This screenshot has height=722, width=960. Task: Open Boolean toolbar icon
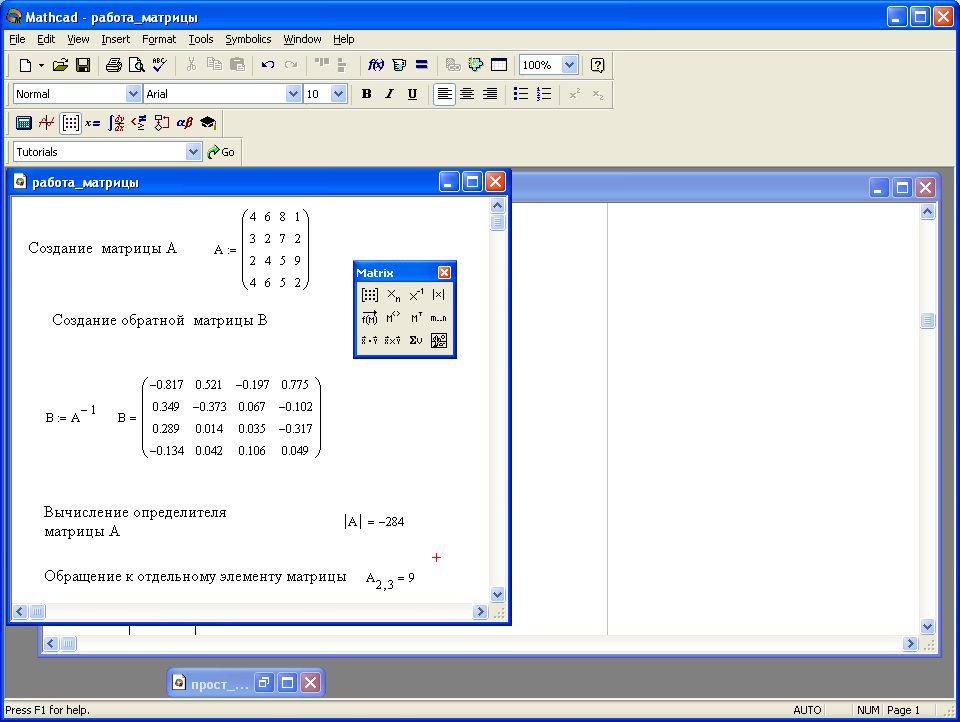point(139,123)
